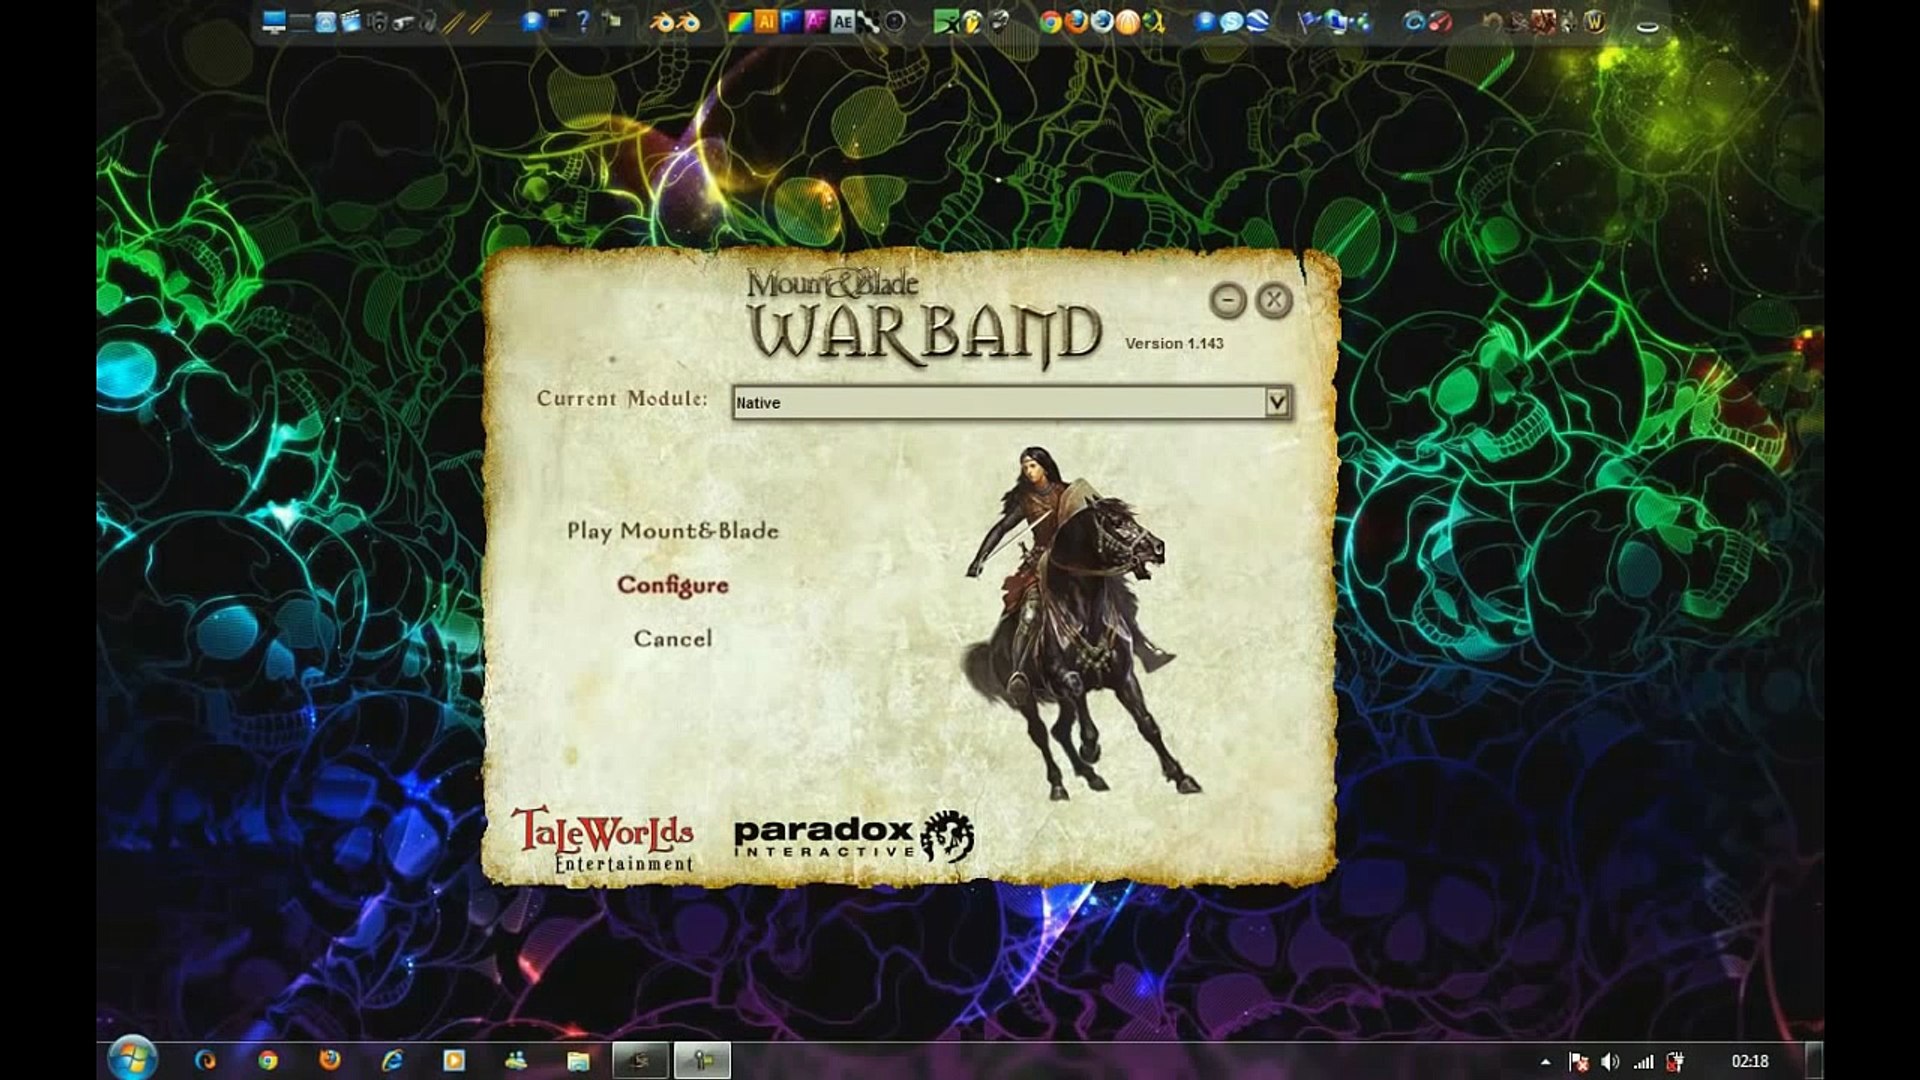Click the volume speaker tray icon
This screenshot has height=1080, width=1920.
point(1610,1061)
